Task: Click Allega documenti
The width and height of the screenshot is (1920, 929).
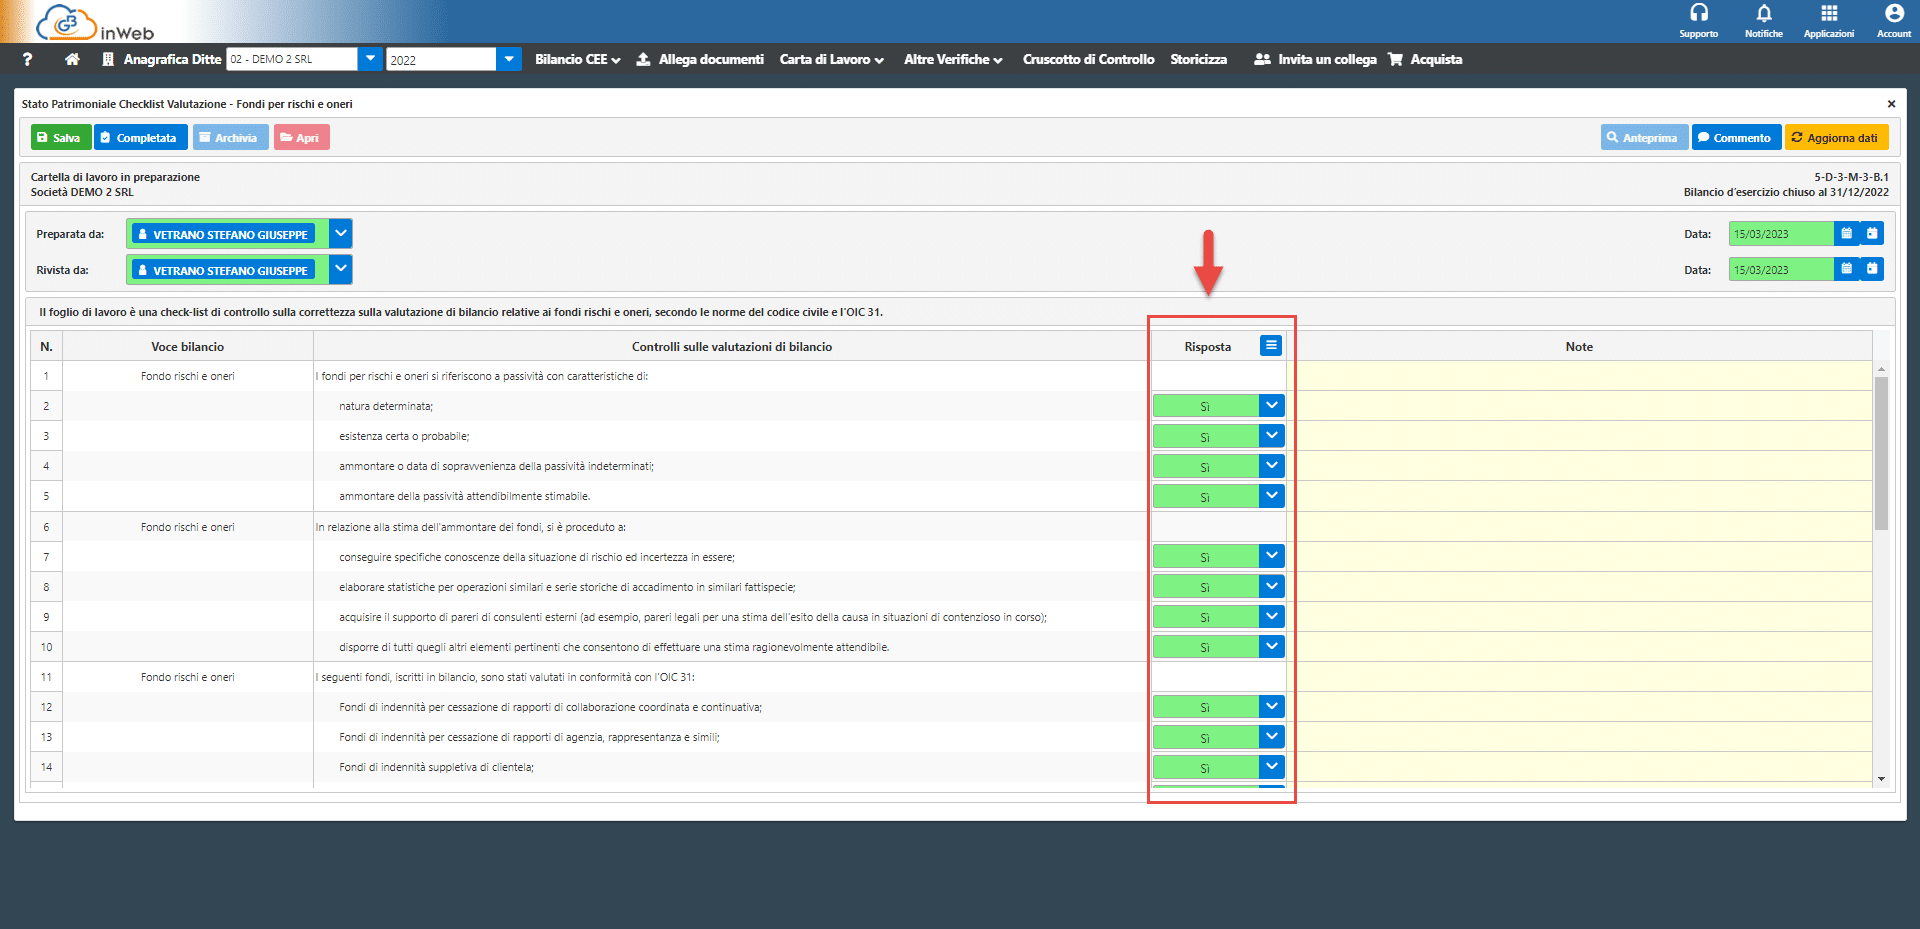Action: 700,59
